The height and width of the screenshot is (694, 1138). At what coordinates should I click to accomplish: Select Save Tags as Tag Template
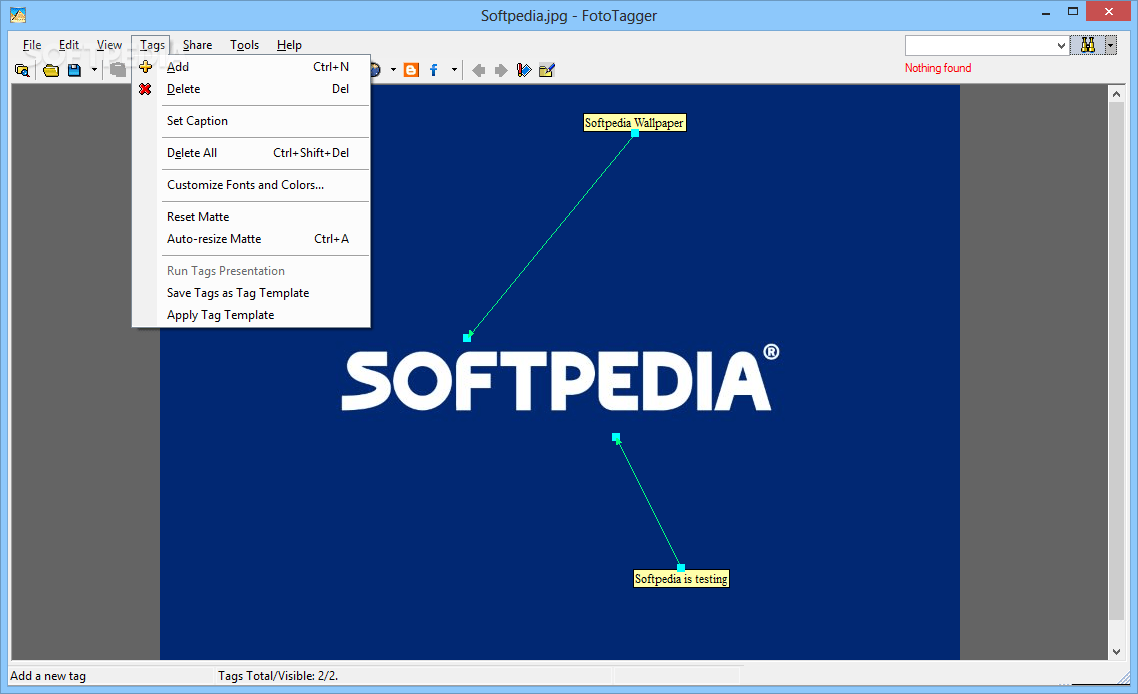point(251,293)
